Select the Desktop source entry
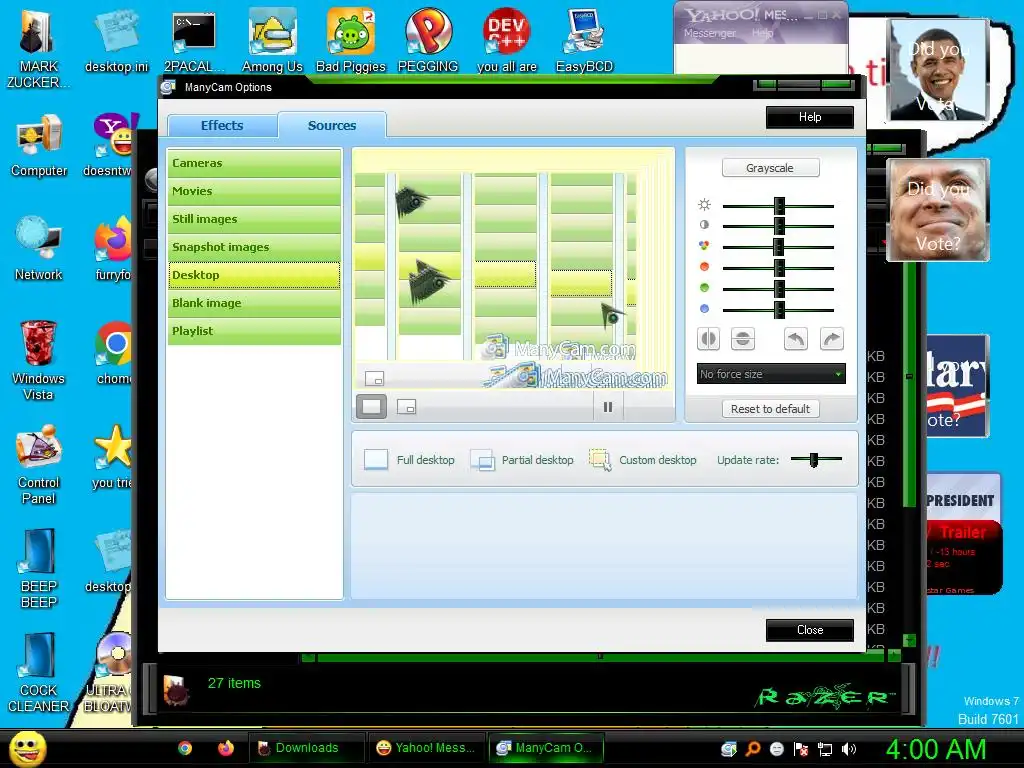Screen dimensions: 1024x768 pos(254,275)
